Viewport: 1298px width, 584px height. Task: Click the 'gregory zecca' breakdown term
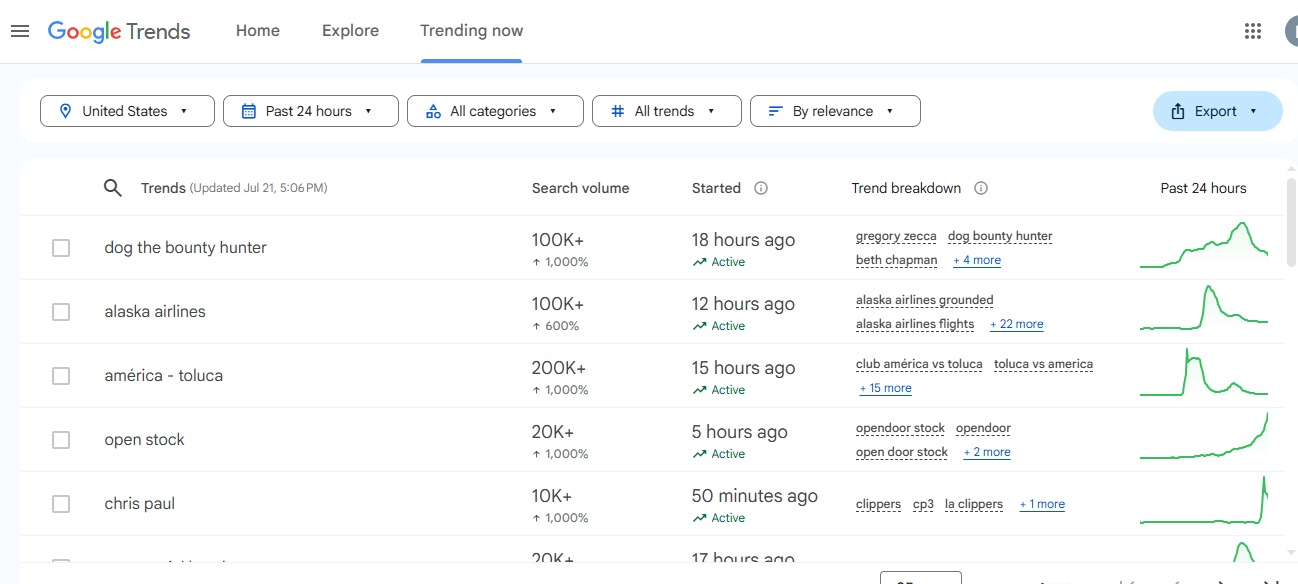tap(896, 237)
